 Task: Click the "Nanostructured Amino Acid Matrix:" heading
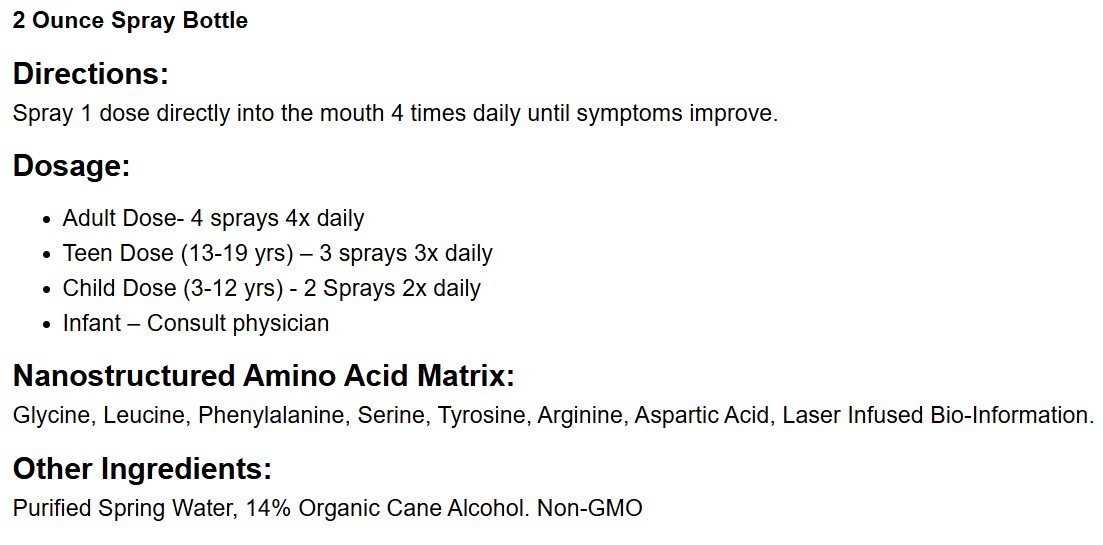click(x=263, y=376)
